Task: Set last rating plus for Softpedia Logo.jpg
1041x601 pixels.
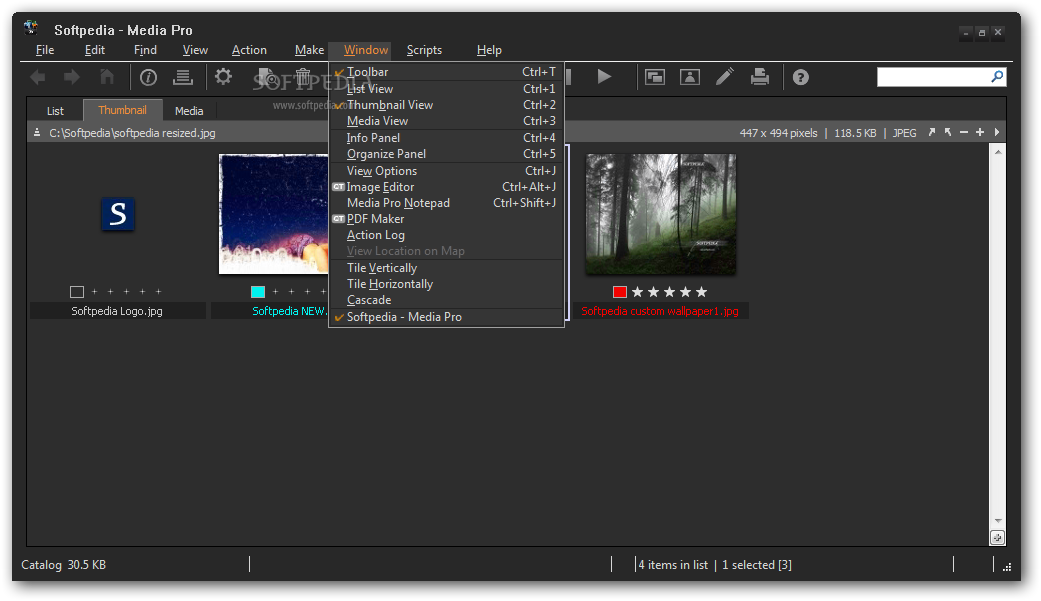Action: click(158, 292)
